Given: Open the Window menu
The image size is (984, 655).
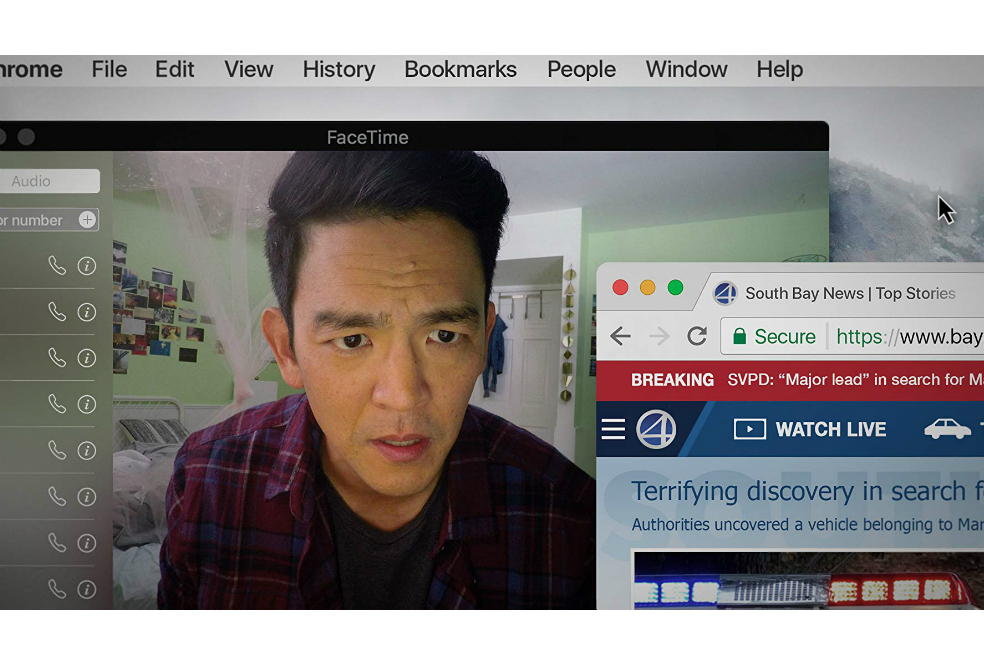Looking at the screenshot, I should 687,69.
